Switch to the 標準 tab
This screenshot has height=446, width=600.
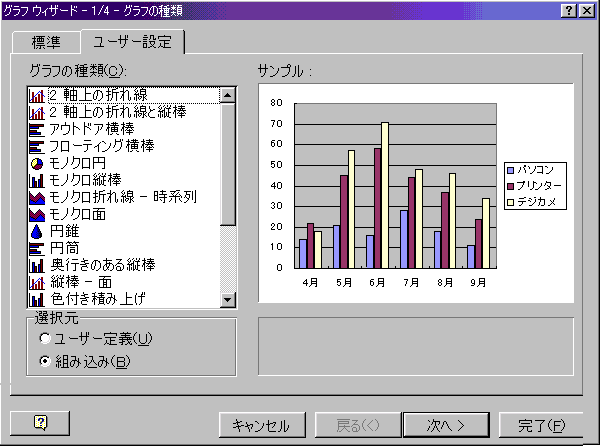(46, 43)
